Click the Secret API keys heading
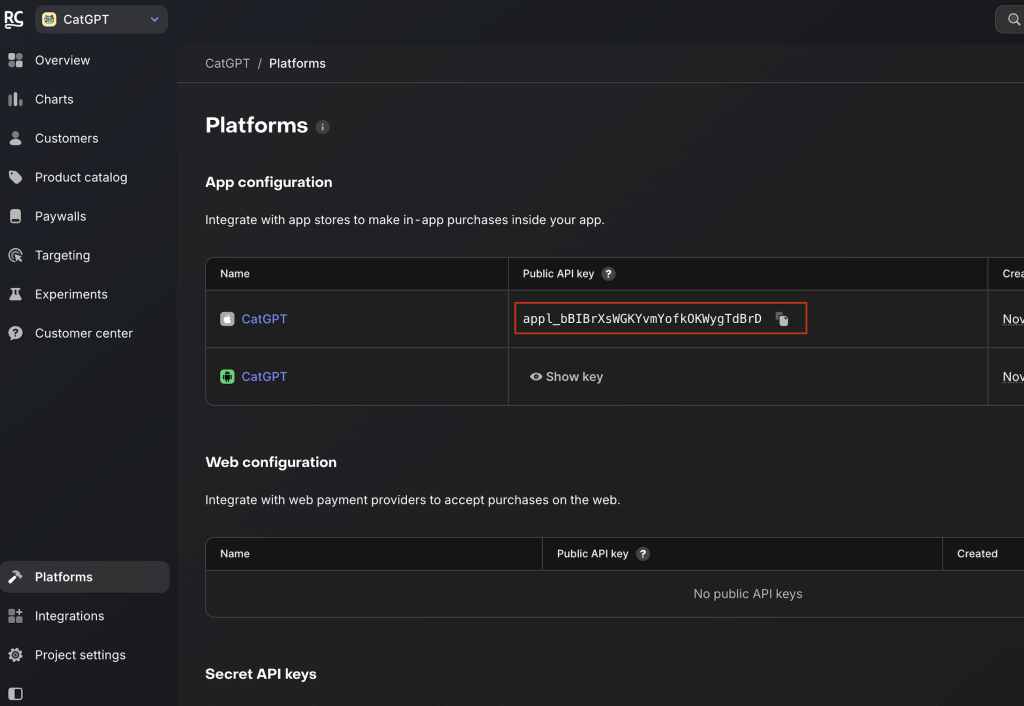This screenshot has height=706, width=1024. [x=261, y=675]
